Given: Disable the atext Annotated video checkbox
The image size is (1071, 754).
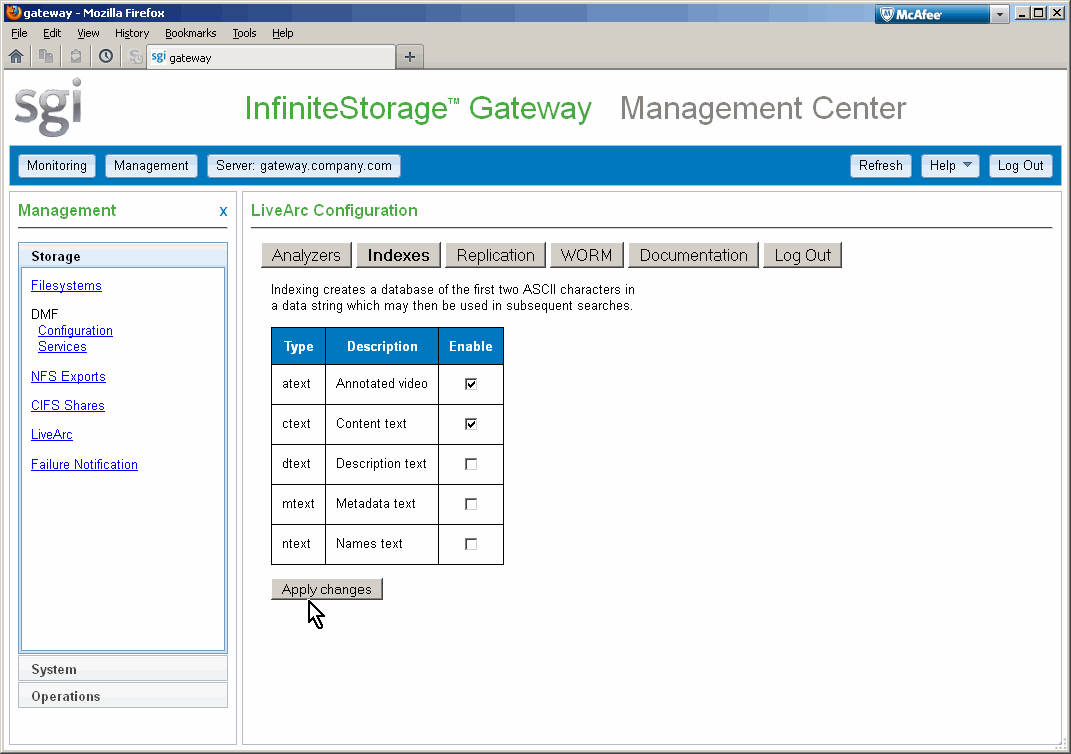Looking at the screenshot, I should click(x=471, y=384).
